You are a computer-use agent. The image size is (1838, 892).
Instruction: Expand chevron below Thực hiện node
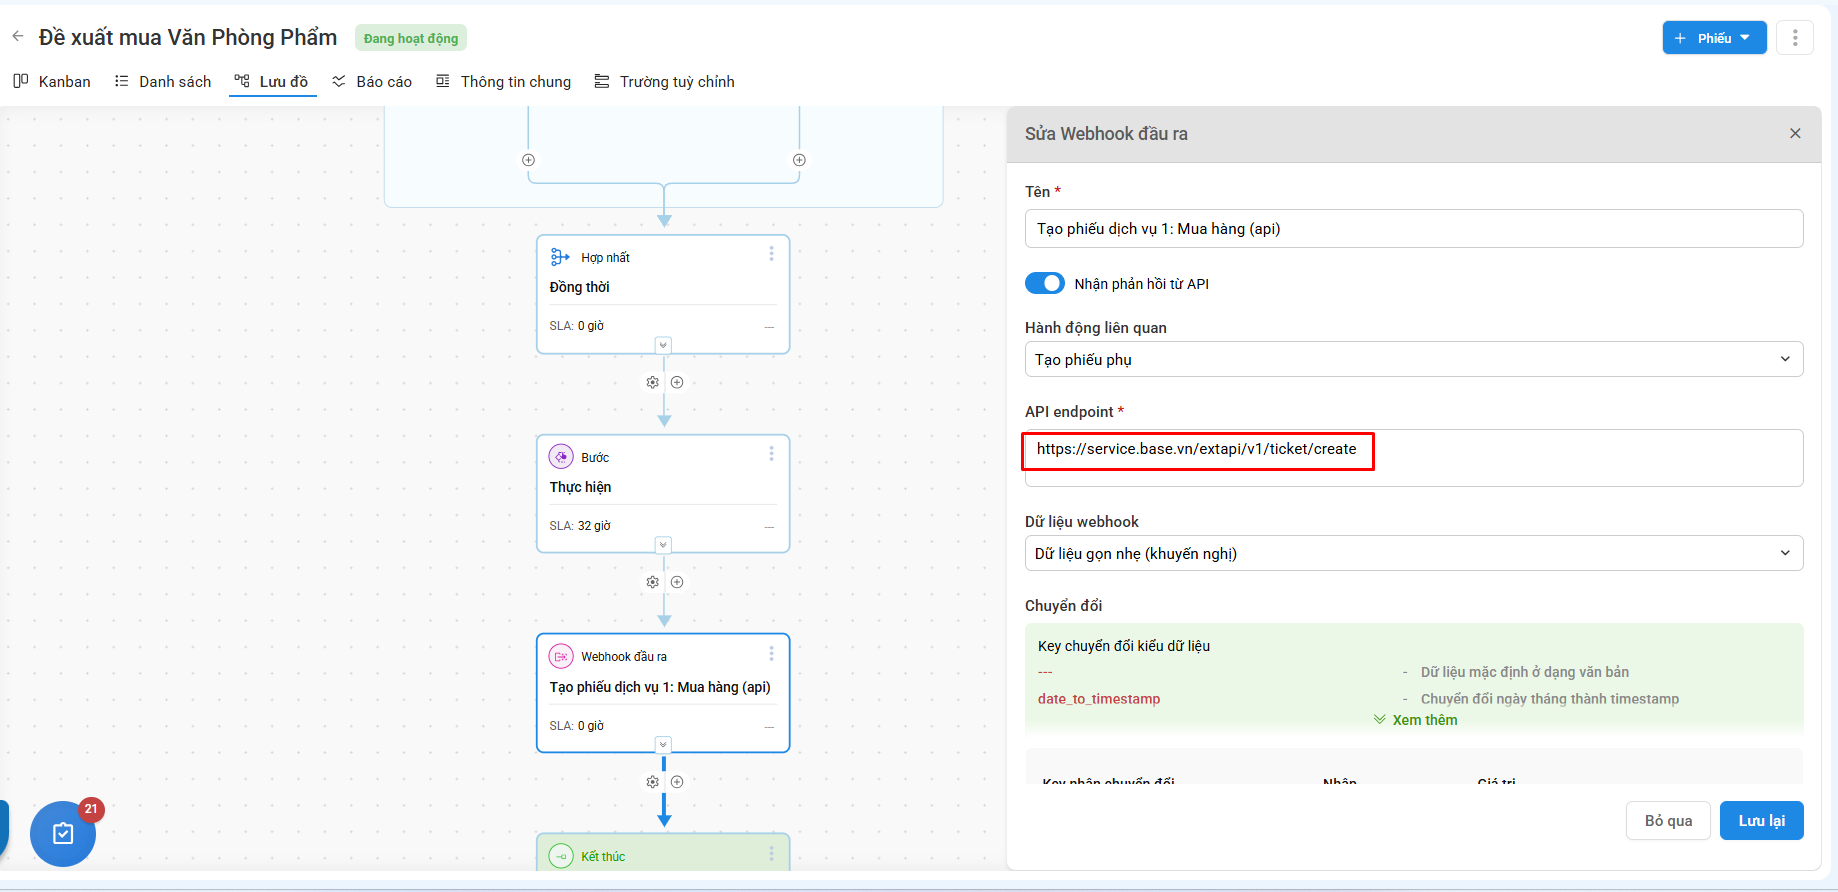tap(663, 545)
